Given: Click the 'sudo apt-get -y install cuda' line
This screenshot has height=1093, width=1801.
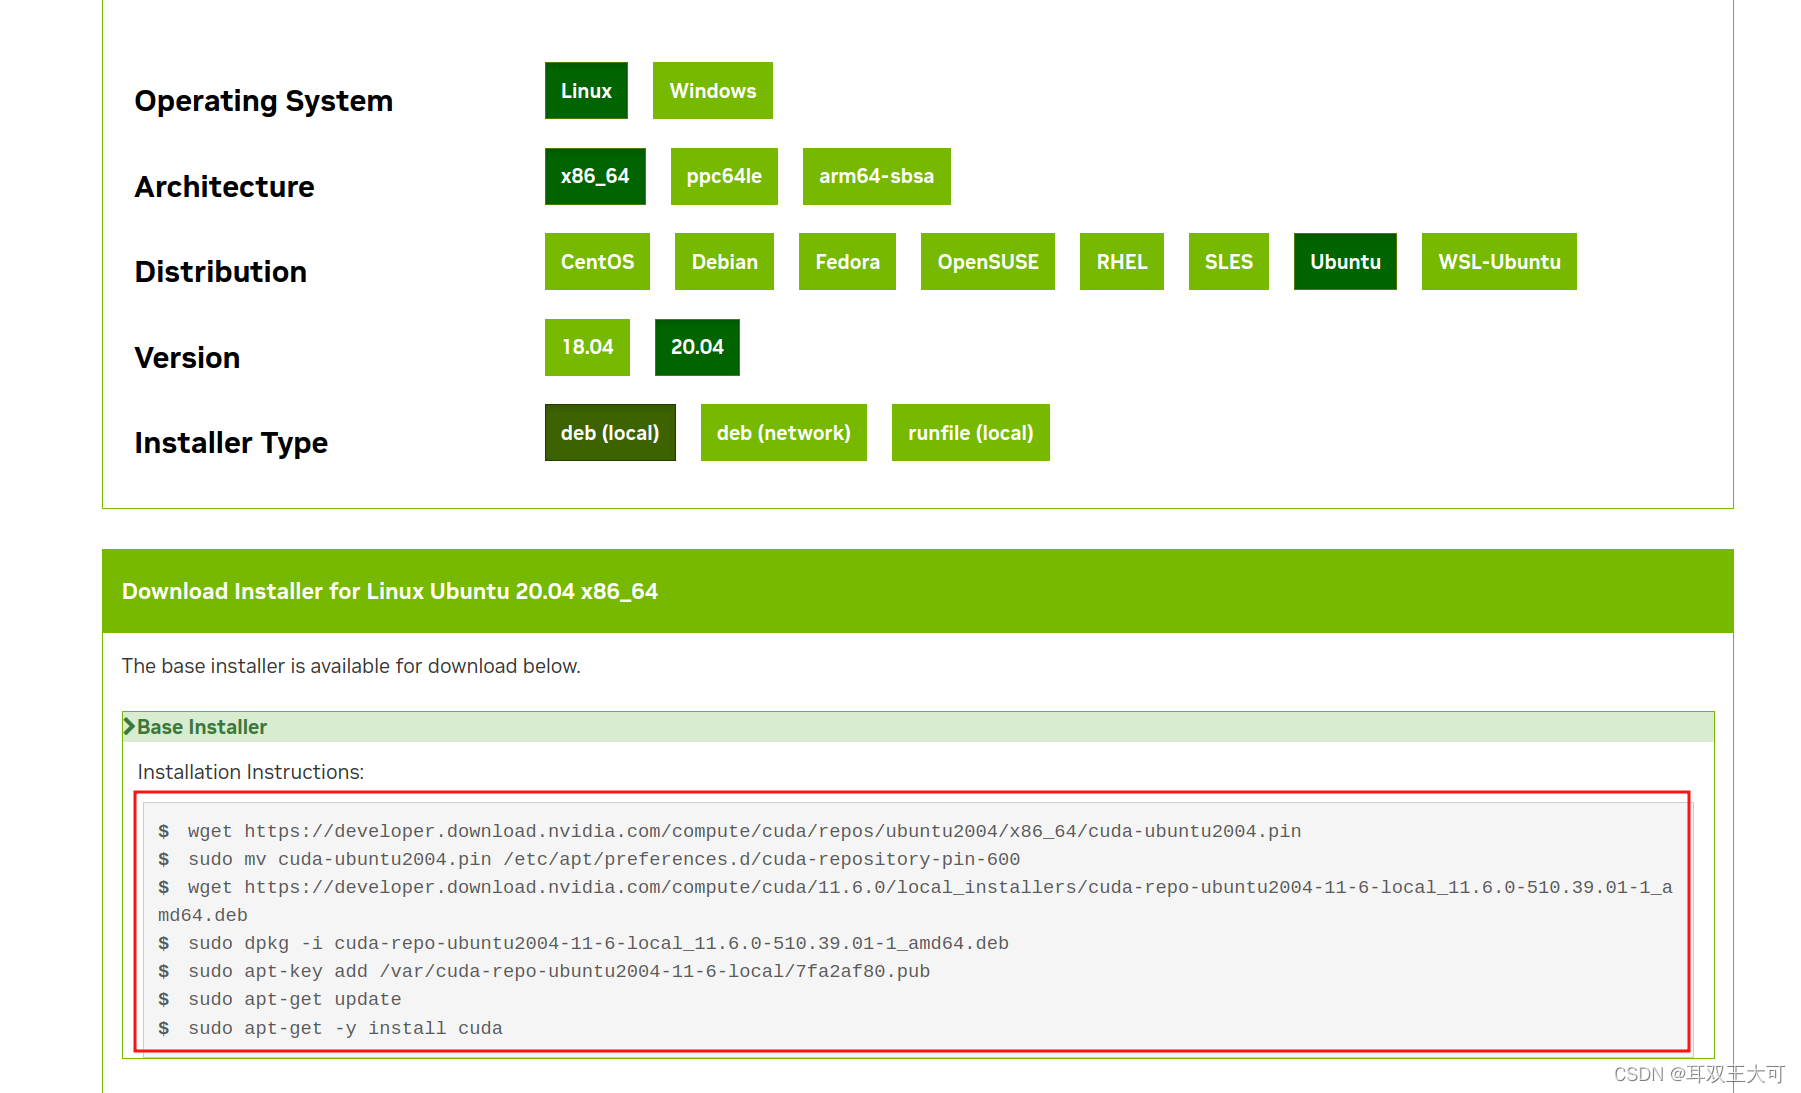Looking at the screenshot, I should 330,1028.
